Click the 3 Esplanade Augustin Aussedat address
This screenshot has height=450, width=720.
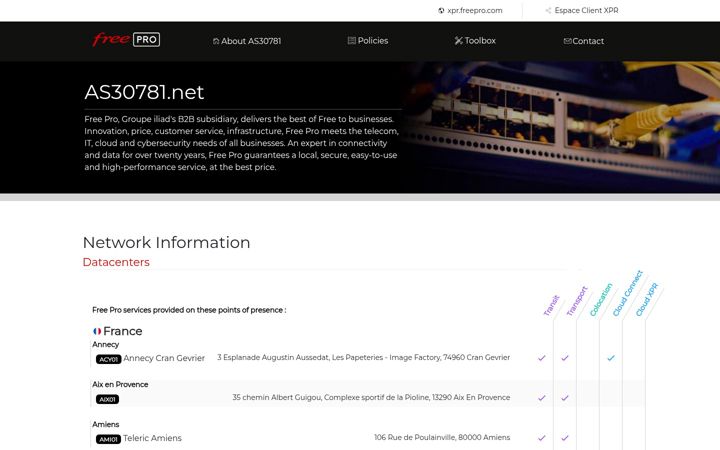(364, 357)
